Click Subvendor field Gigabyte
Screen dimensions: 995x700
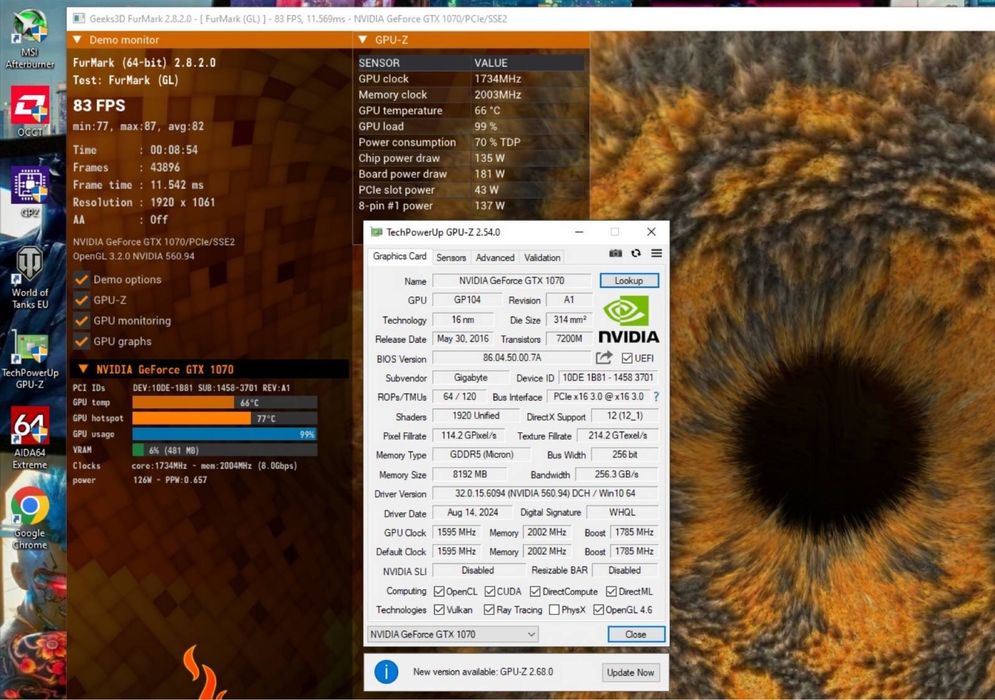[470, 378]
